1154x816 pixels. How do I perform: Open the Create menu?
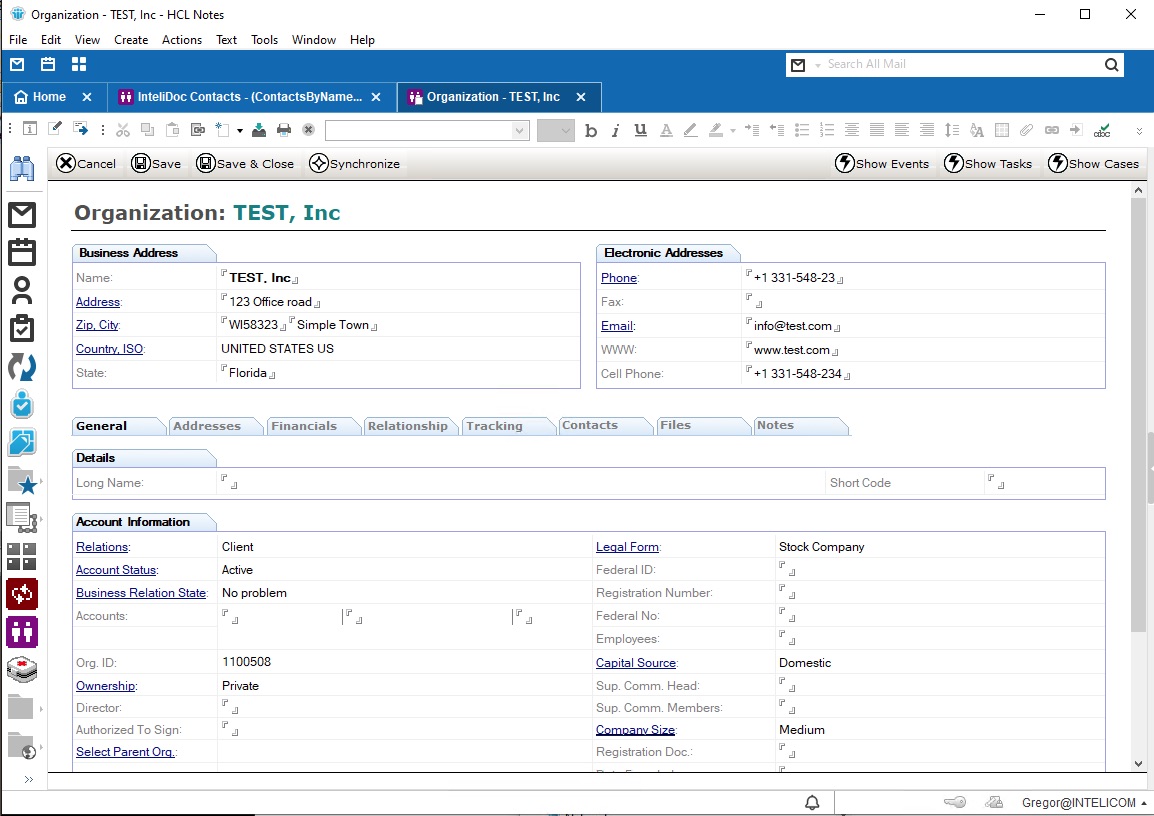[131, 40]
